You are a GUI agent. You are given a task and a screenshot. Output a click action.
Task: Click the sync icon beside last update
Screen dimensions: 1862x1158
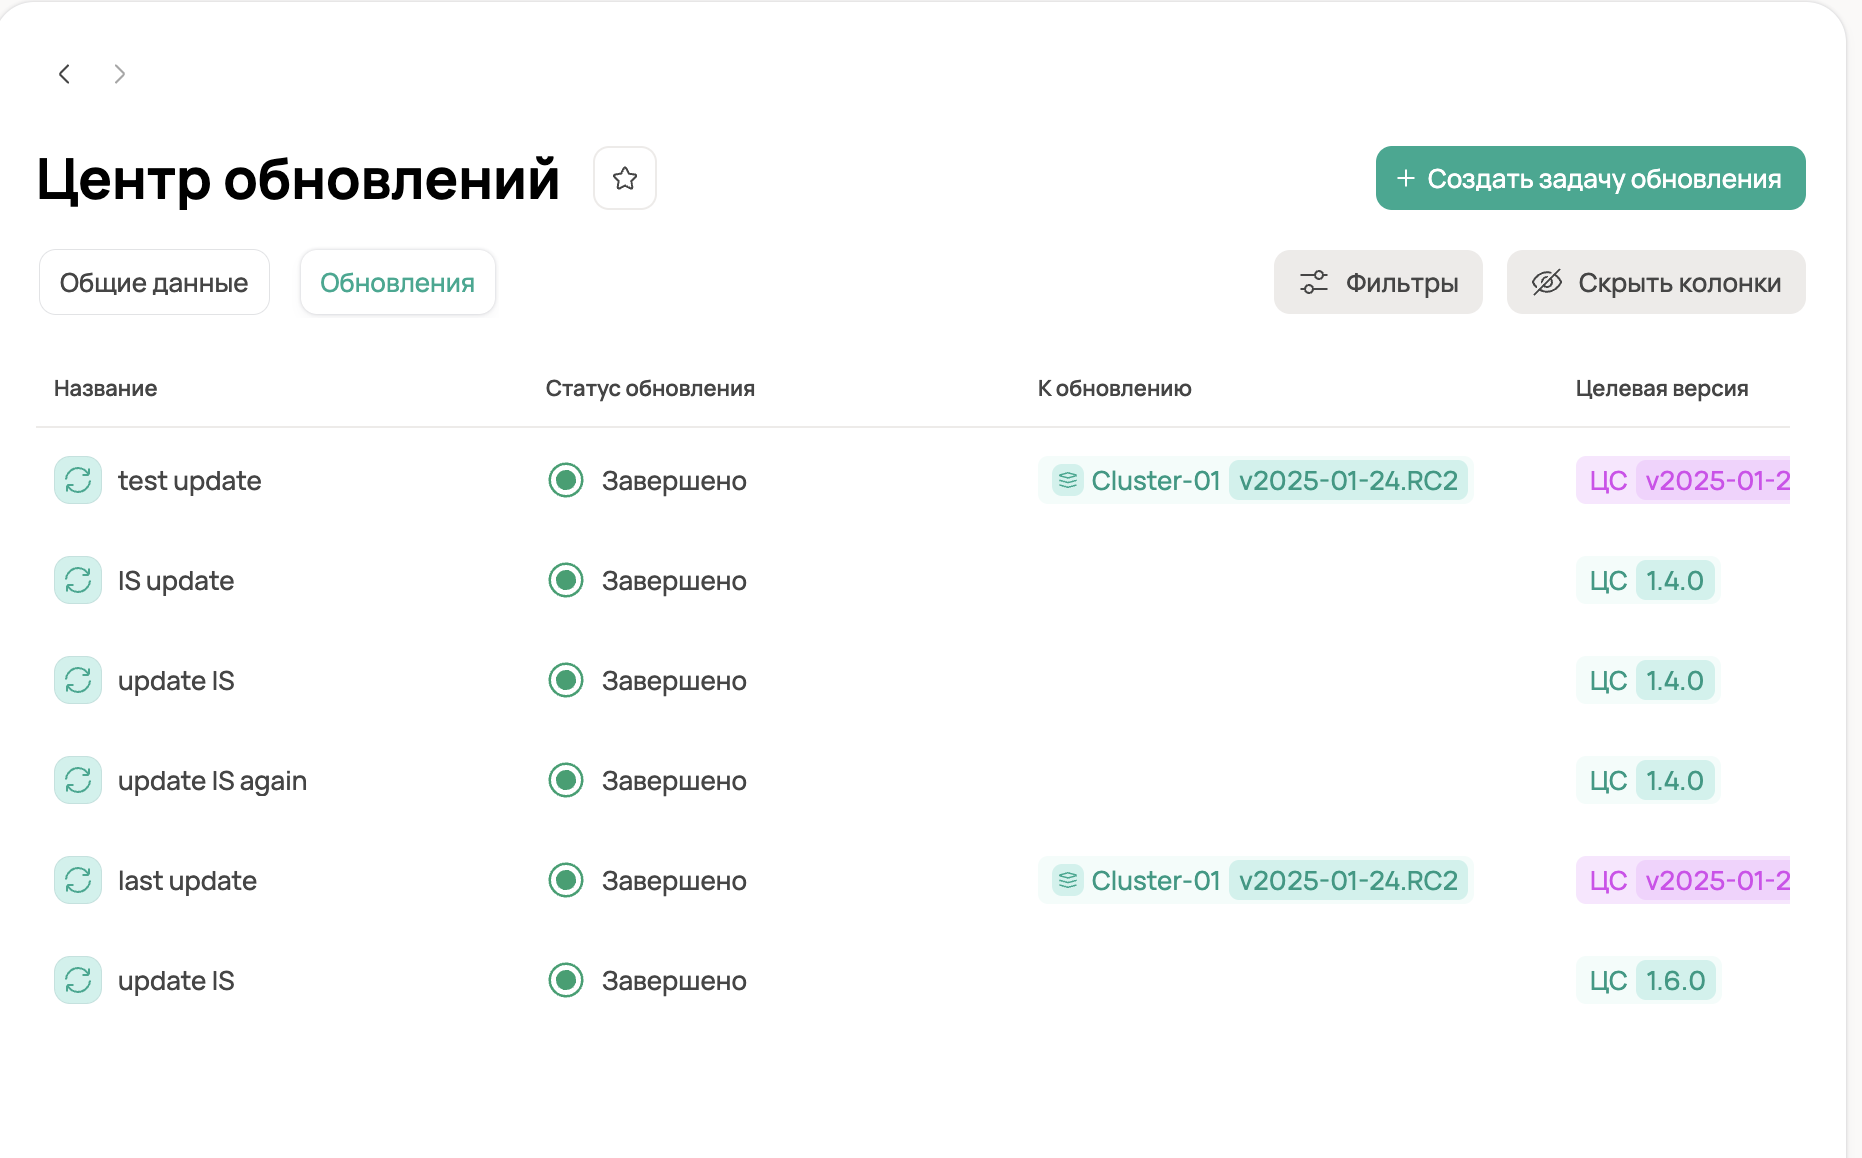point(78,880)
